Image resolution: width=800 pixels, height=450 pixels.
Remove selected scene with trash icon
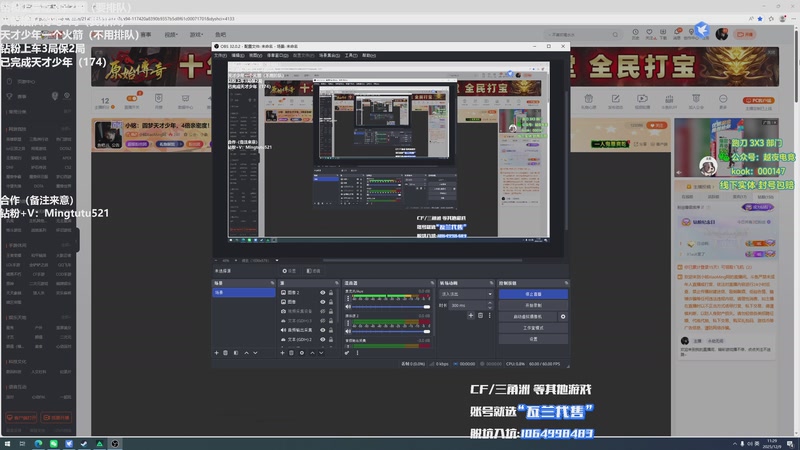click(x=226, y=353)
